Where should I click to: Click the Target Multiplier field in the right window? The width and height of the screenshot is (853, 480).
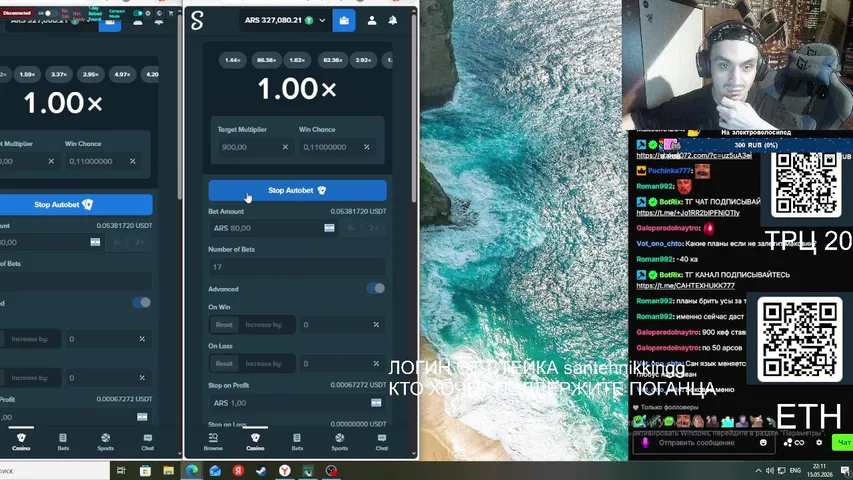pos(255,147)
